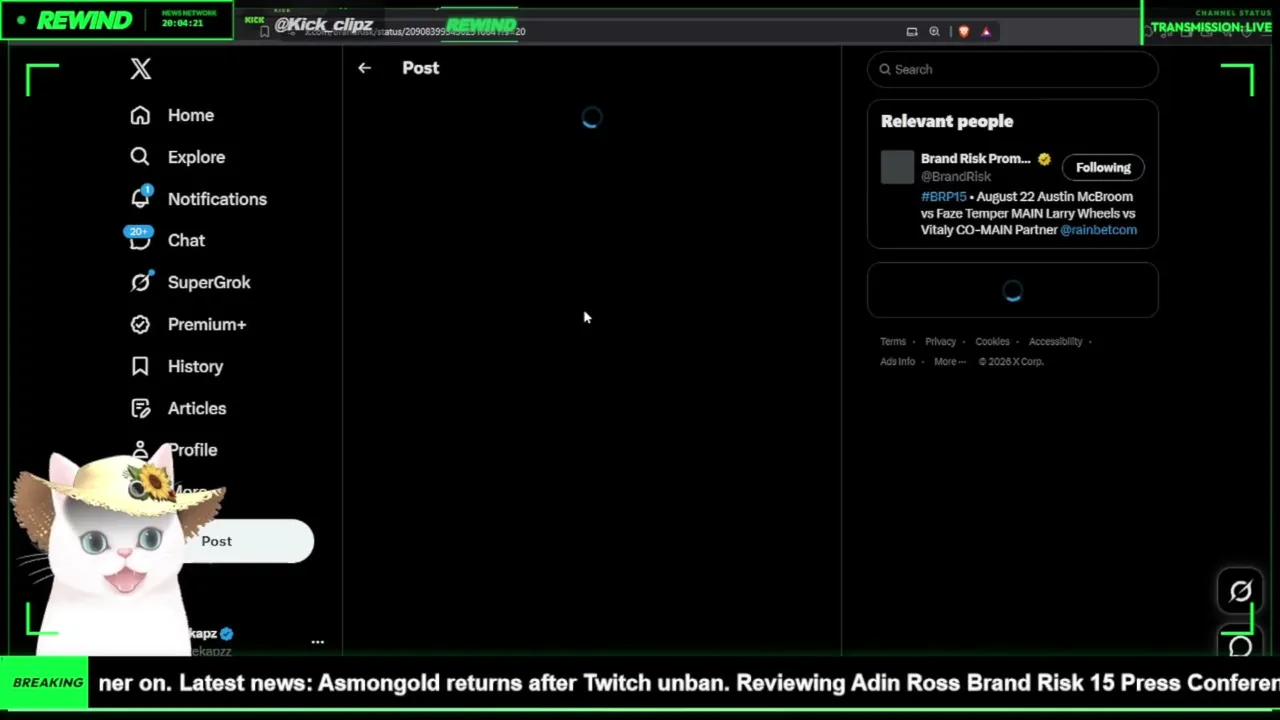Open the floating Grok button

click(x=1240, y=592)
